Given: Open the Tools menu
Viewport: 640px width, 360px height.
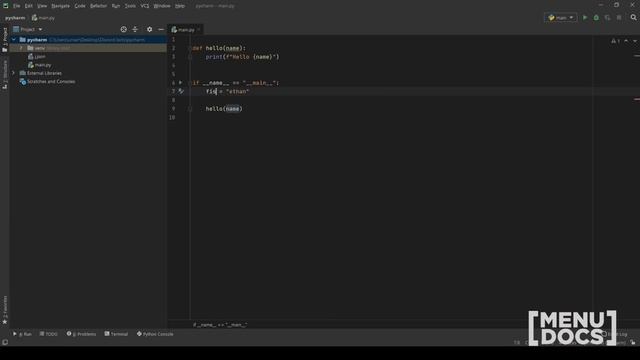Looking at the screenshot, I should 130,6.
